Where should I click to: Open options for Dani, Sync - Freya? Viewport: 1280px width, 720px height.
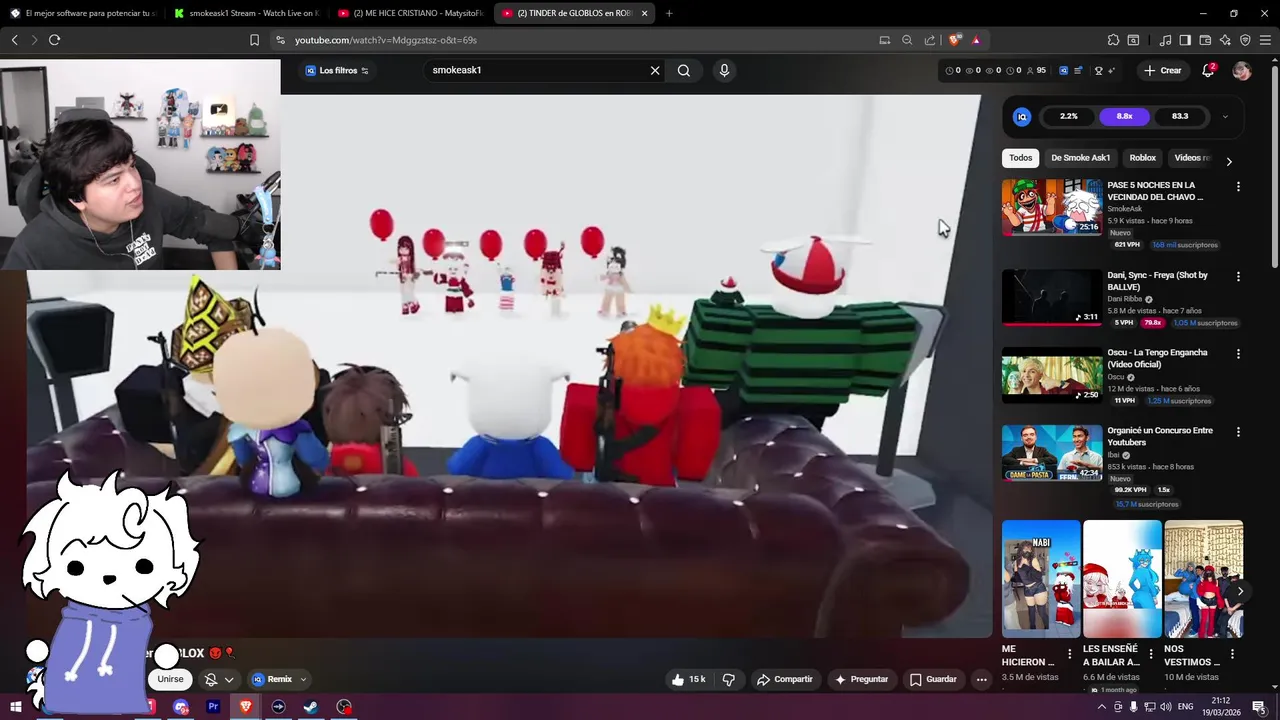point(1238,276)
